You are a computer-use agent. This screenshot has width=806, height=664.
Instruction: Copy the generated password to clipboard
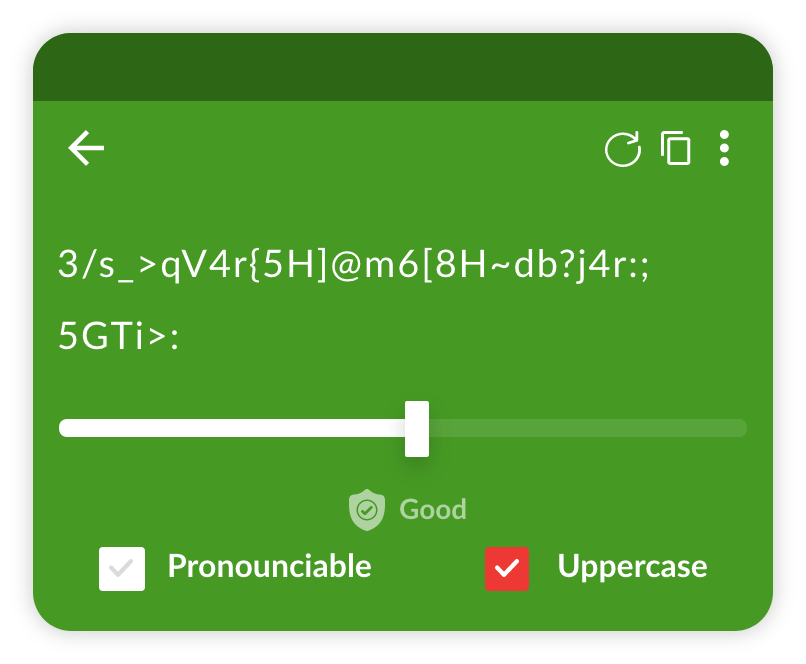(676, 148)
